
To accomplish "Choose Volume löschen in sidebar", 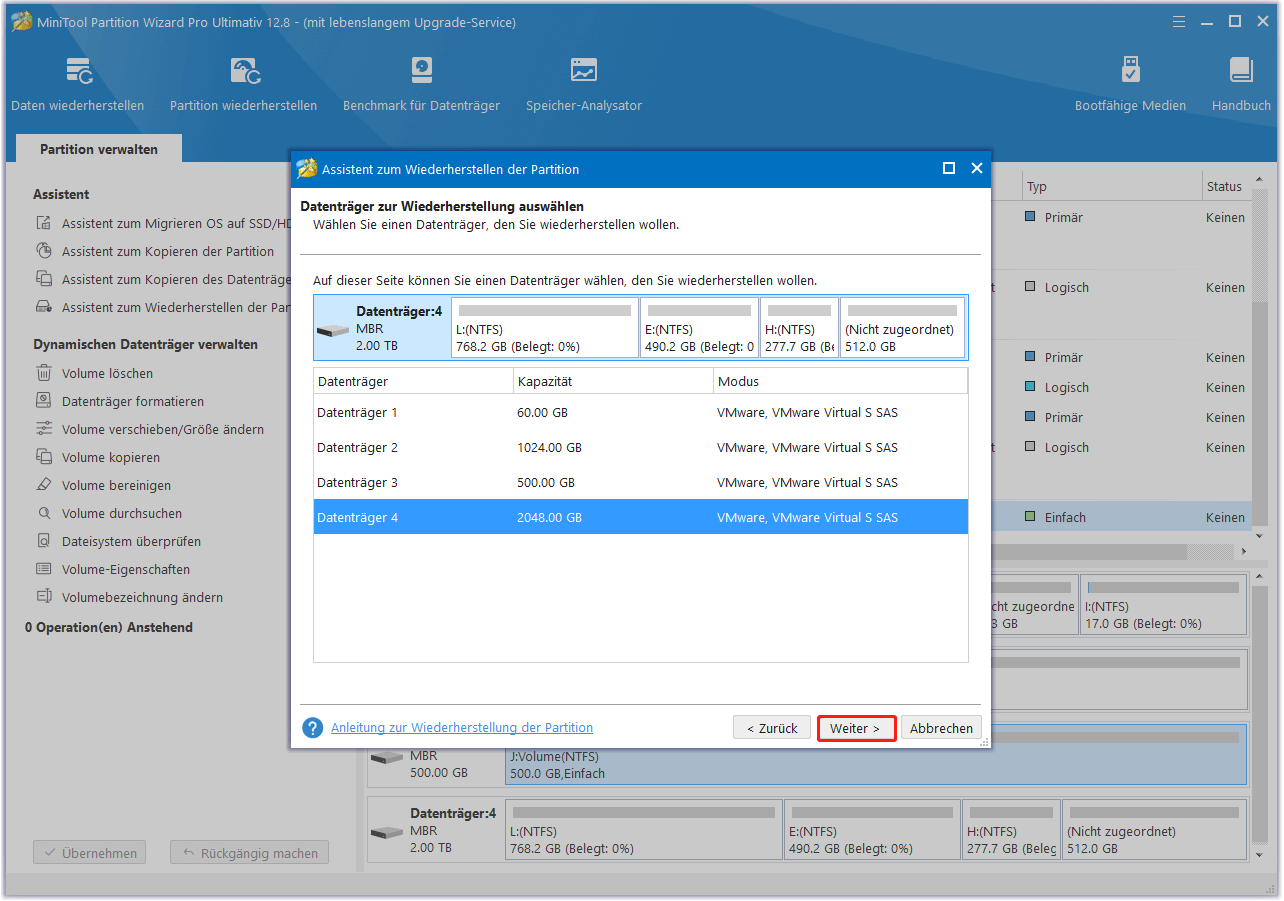I will pyautogui.click(x=95, y=374).
